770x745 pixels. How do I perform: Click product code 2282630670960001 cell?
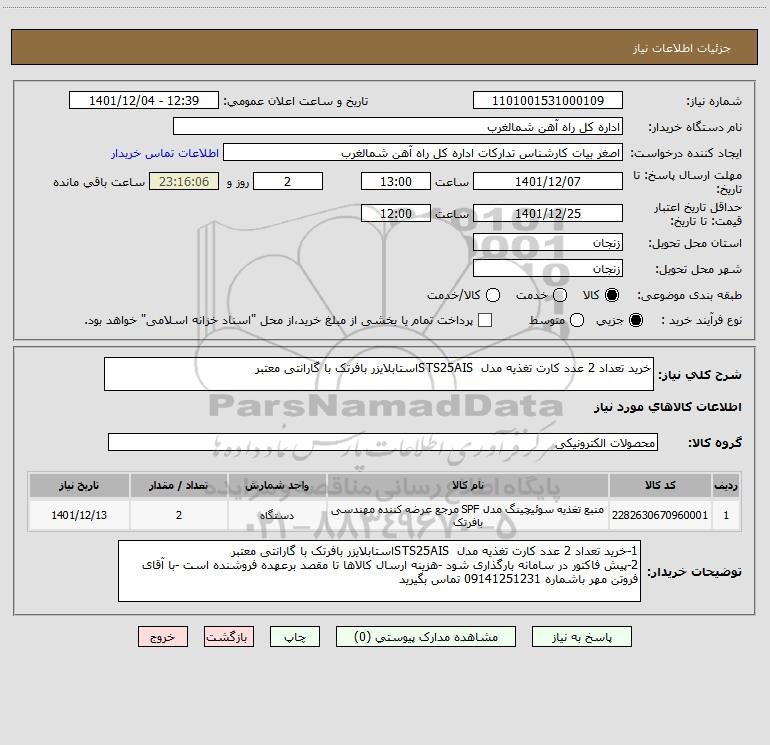pyautogui.click(x=660, y=515)
